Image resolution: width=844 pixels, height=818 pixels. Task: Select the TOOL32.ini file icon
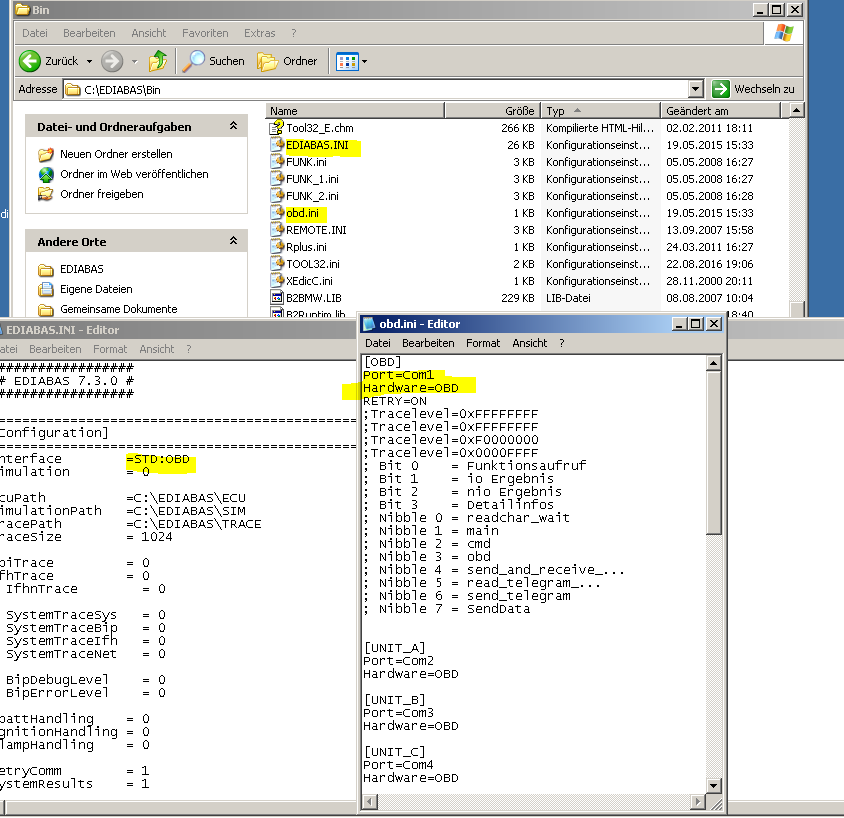[x=277, y=264]
